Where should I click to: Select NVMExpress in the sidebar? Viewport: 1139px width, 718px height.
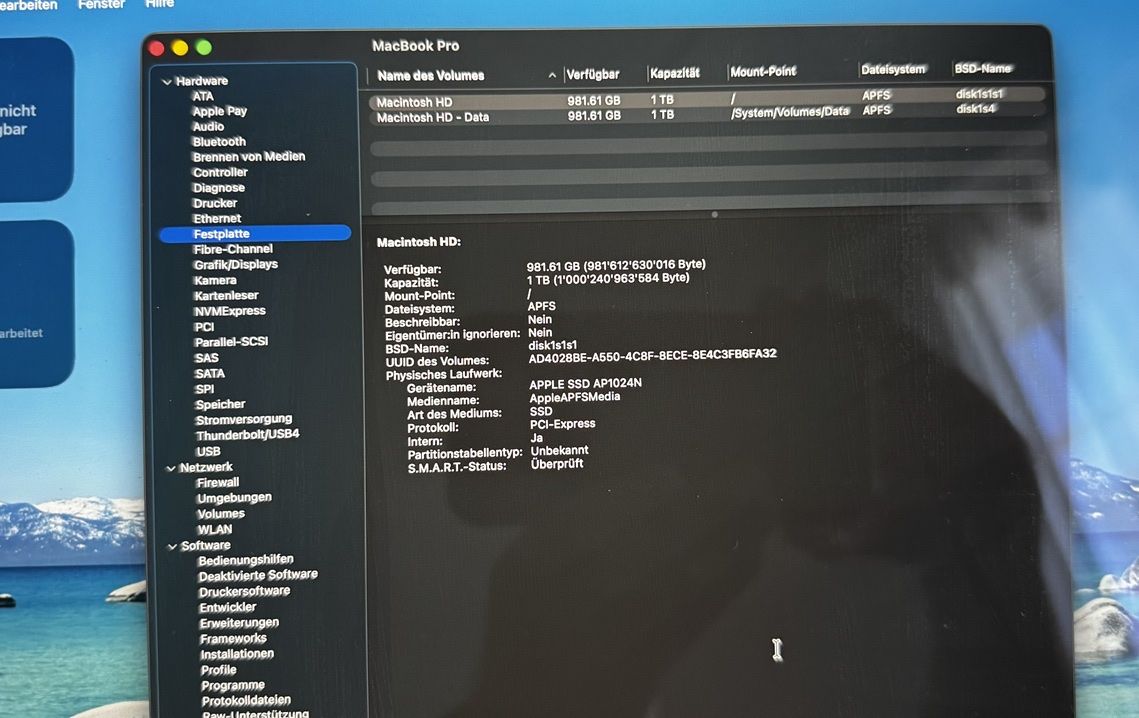230,311
